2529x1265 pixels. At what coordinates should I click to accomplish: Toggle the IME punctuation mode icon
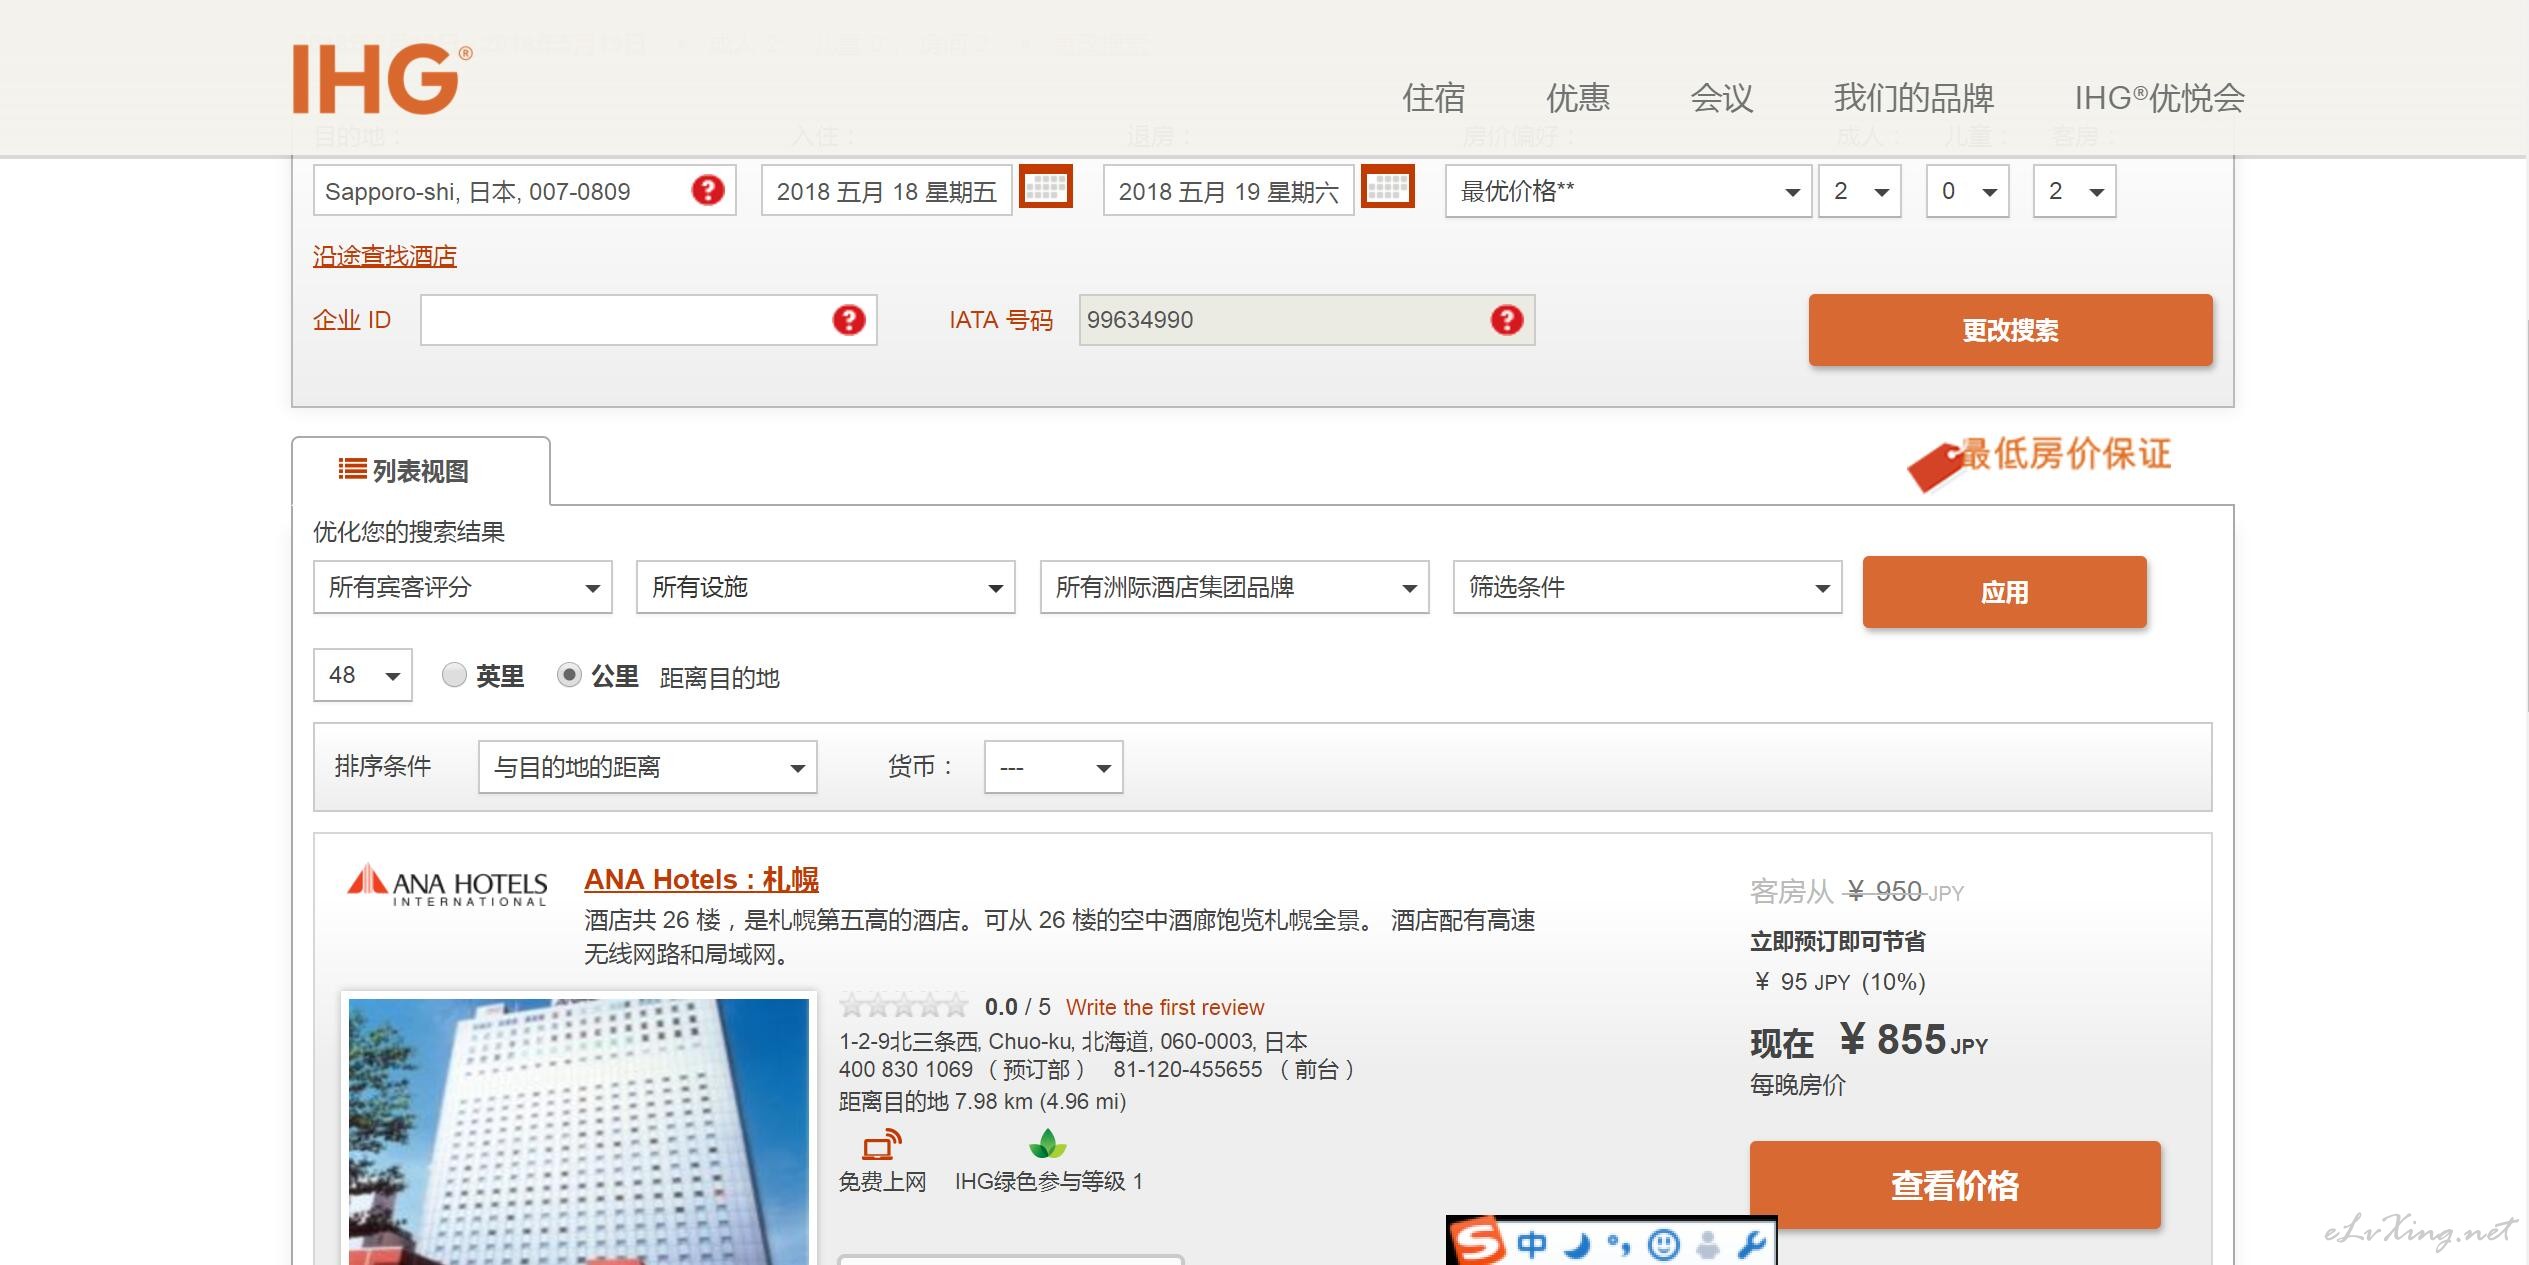[x=1618, y=1245]
